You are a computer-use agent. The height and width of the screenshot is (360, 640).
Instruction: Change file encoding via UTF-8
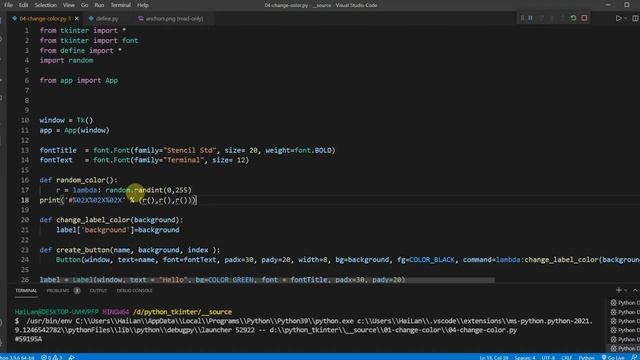pyautogui.click(x=548, y=358)
